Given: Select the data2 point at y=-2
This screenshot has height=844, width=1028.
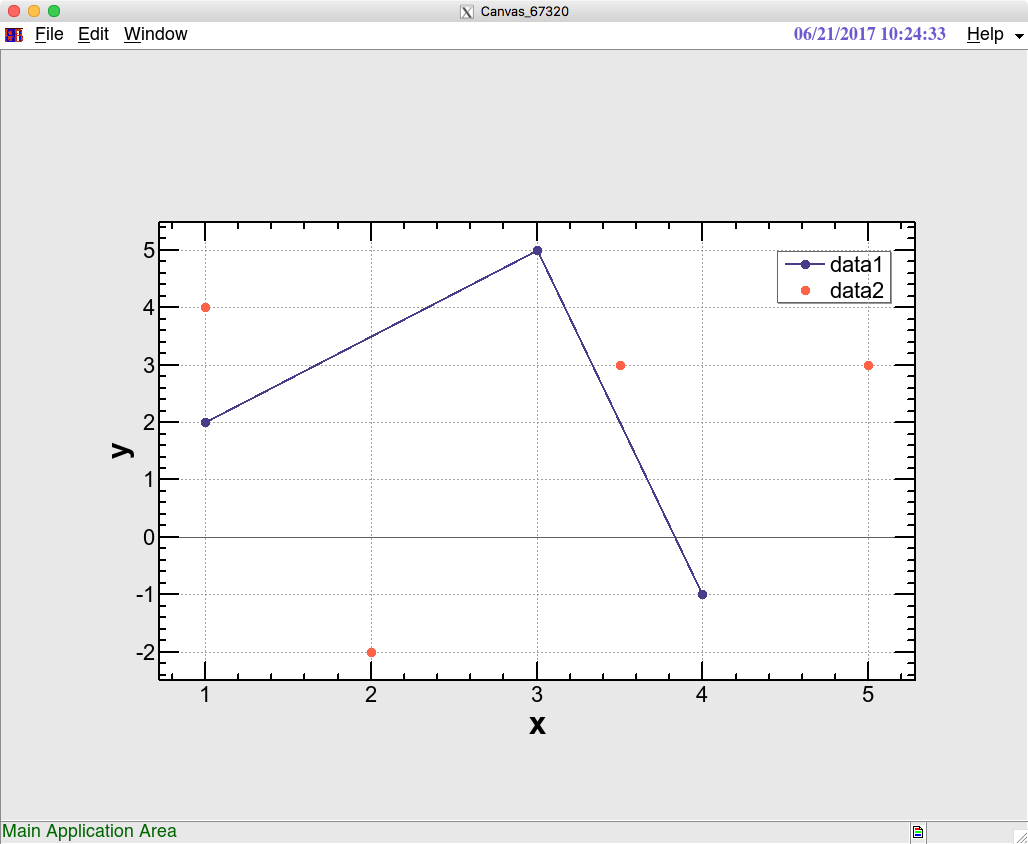Looking at the screenshot, I should (372, 653).
